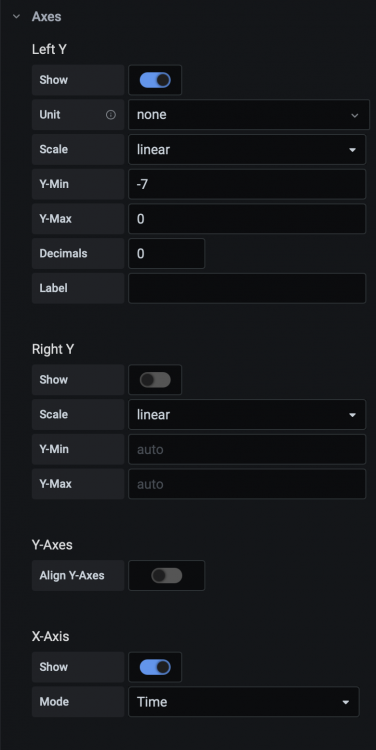Viewport: 376px width, 750px height.
Task: Toggle off the Left Y Show switch
Action: [x=155, y=80]
